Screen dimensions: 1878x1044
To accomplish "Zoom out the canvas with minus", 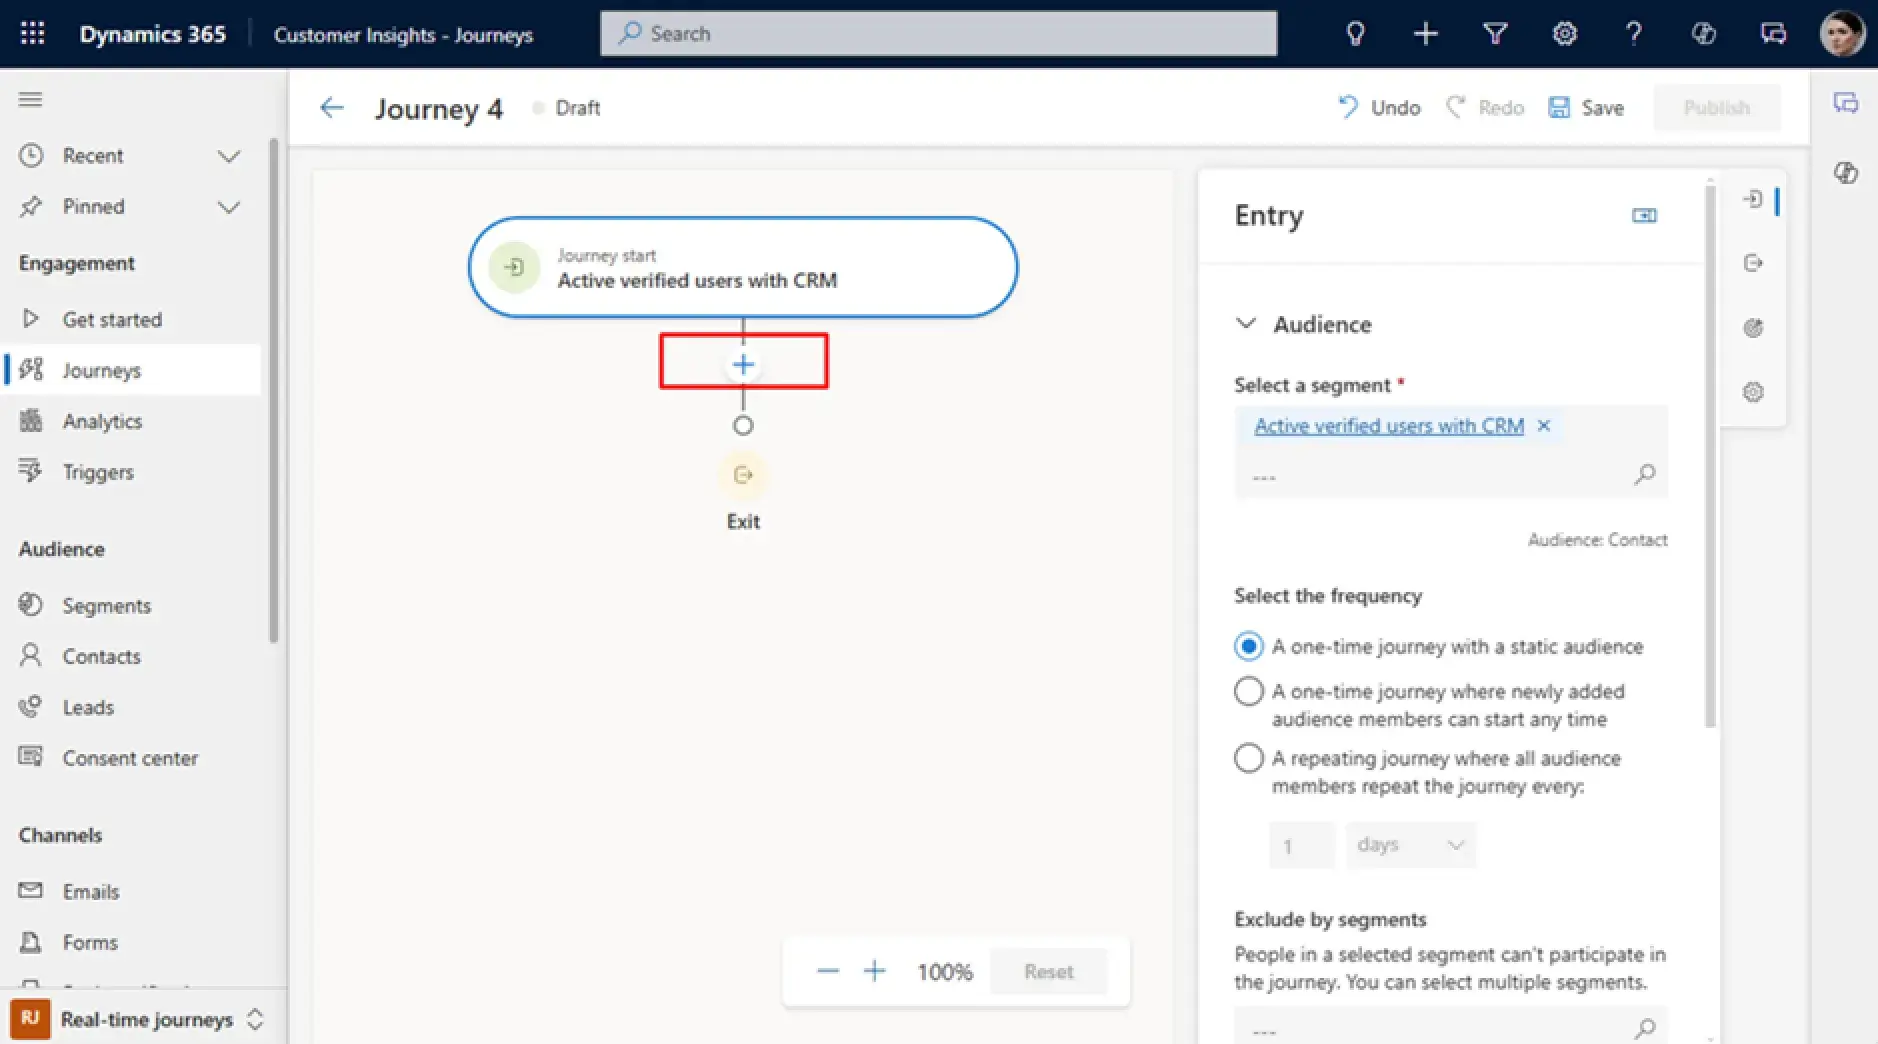I will pos(828,971).
